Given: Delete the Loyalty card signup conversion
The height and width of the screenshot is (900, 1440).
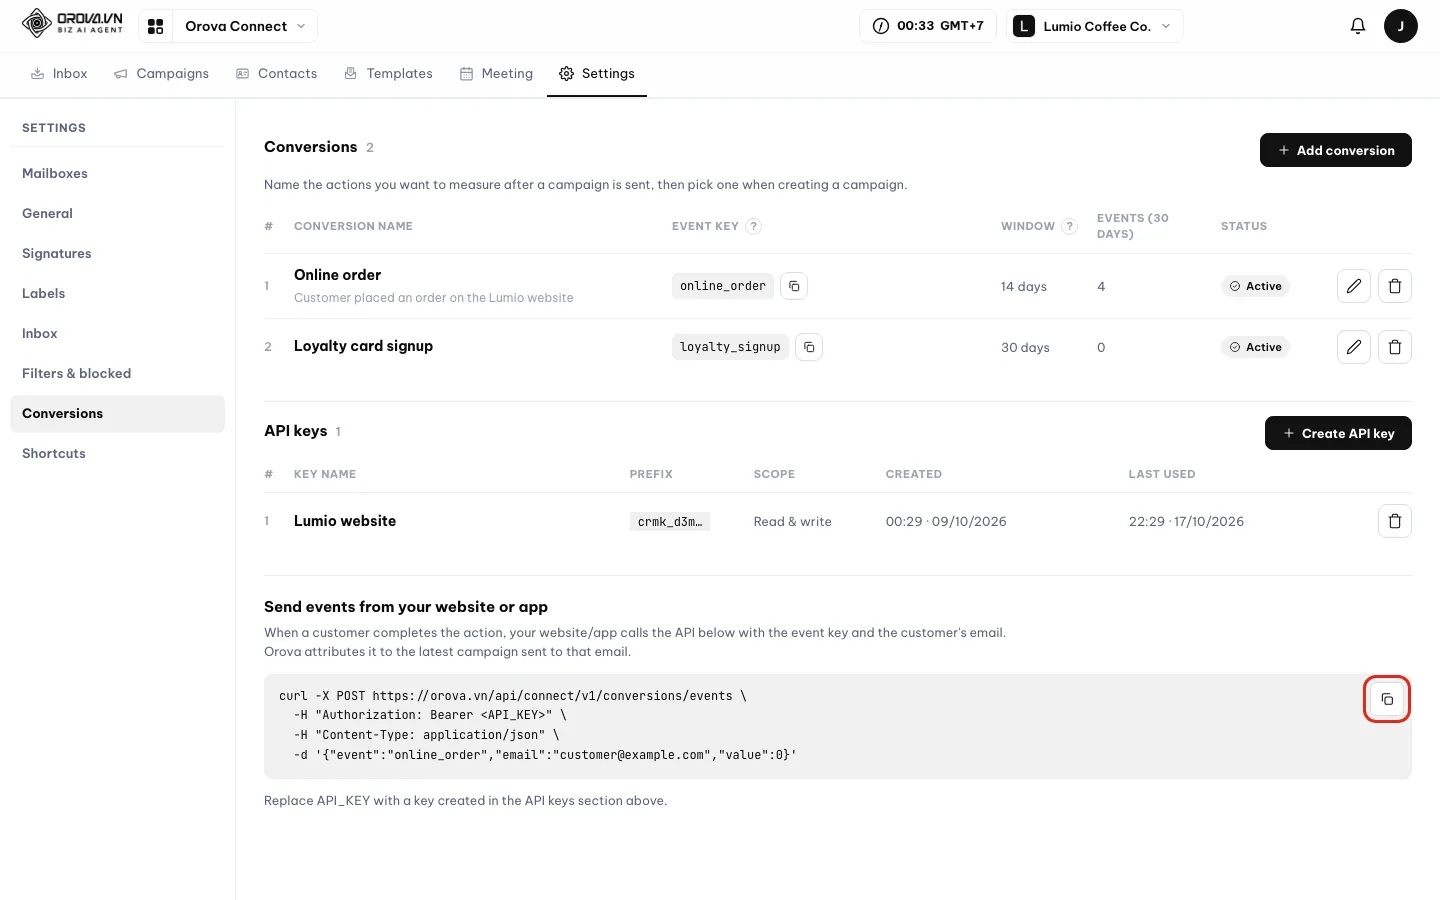Looking at the screenshot, I should point(1395,347).
